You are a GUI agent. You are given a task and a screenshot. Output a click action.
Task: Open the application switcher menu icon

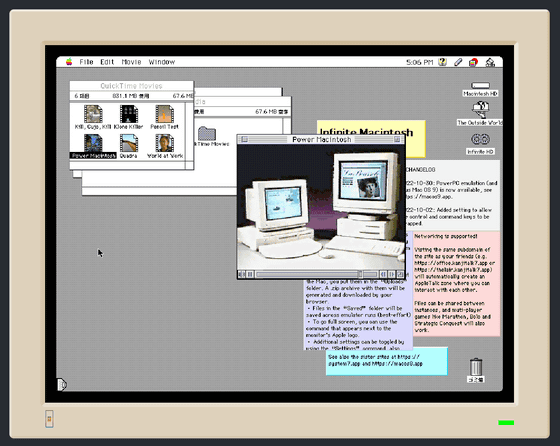(490, 62)
